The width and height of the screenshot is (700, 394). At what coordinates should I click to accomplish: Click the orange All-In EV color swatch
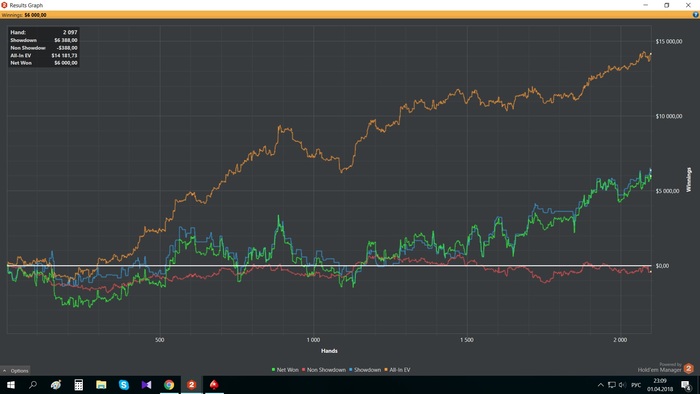[x=386, y=370]
